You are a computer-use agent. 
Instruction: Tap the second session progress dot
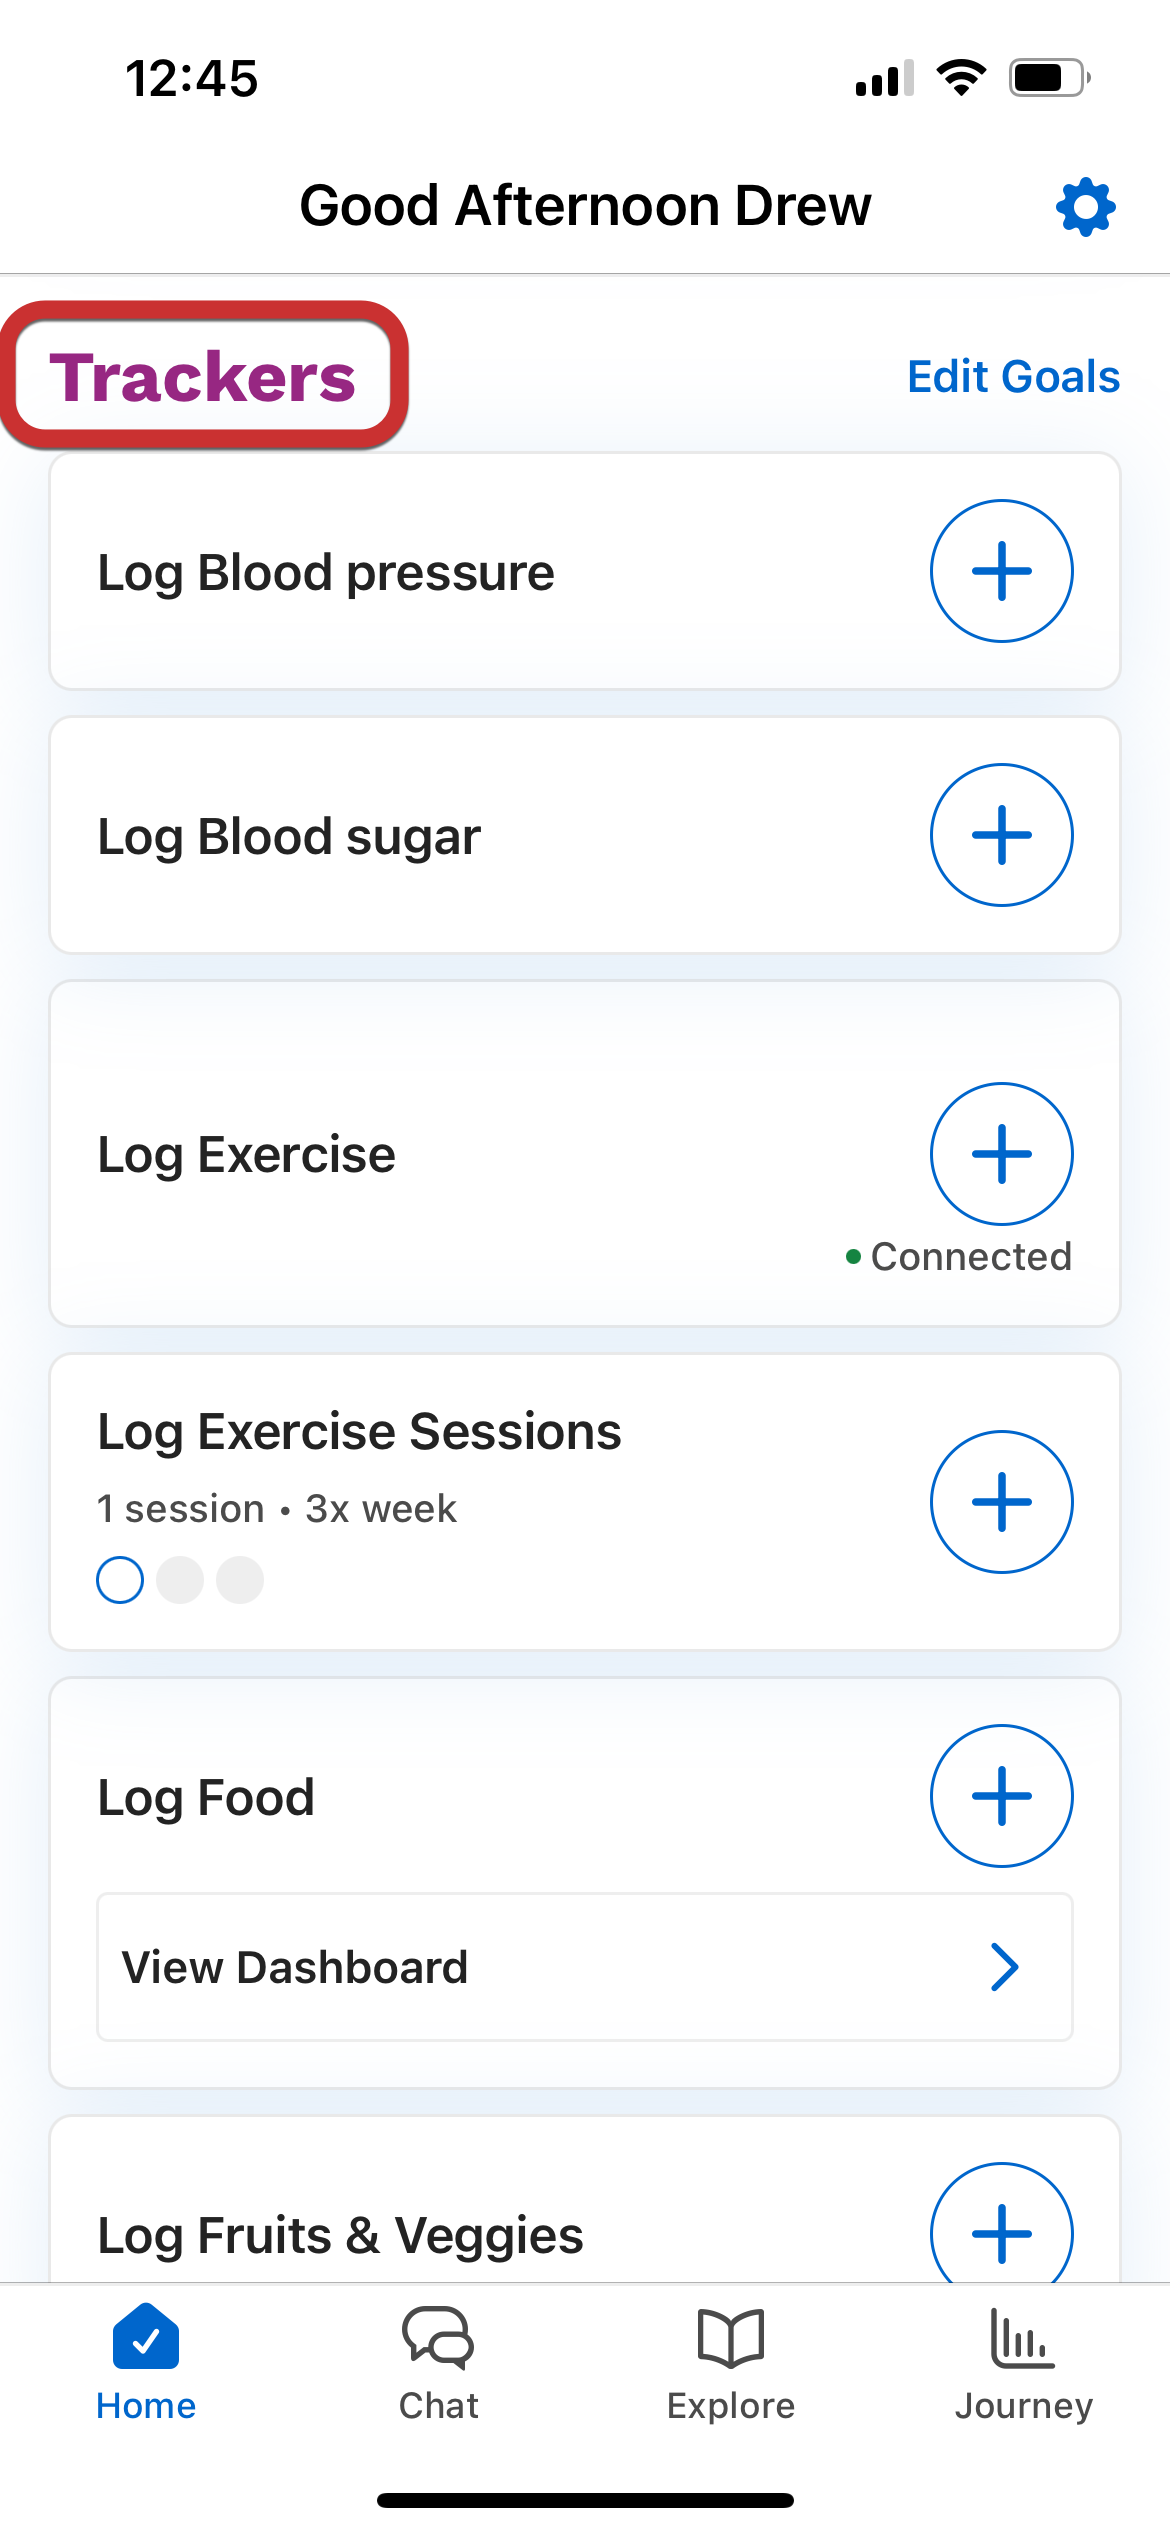click(180, 1580)
